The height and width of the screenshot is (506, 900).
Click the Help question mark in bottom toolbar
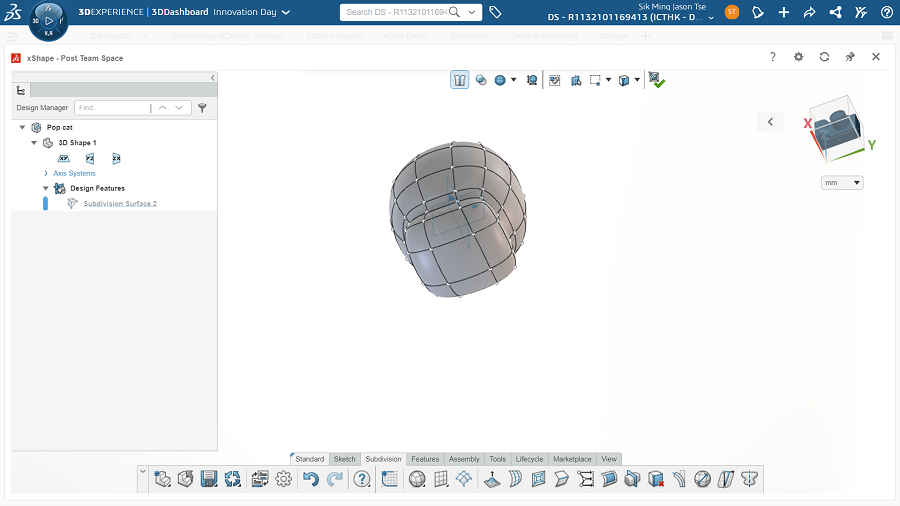pyautogui.click(x=362, y=480)
